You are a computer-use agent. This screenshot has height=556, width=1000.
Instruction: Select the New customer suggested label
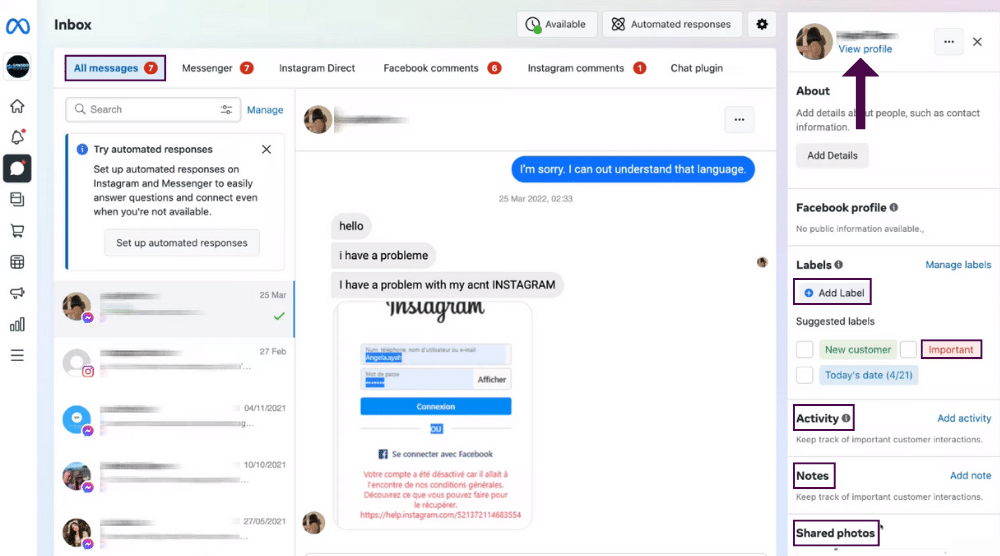coord(858,349)
